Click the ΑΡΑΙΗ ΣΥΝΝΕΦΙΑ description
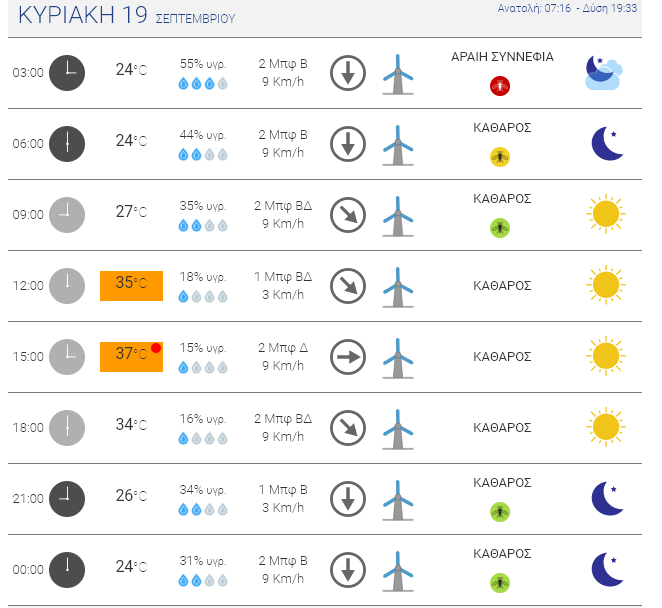Screen dimensions: 662x608 pos(502,57)
